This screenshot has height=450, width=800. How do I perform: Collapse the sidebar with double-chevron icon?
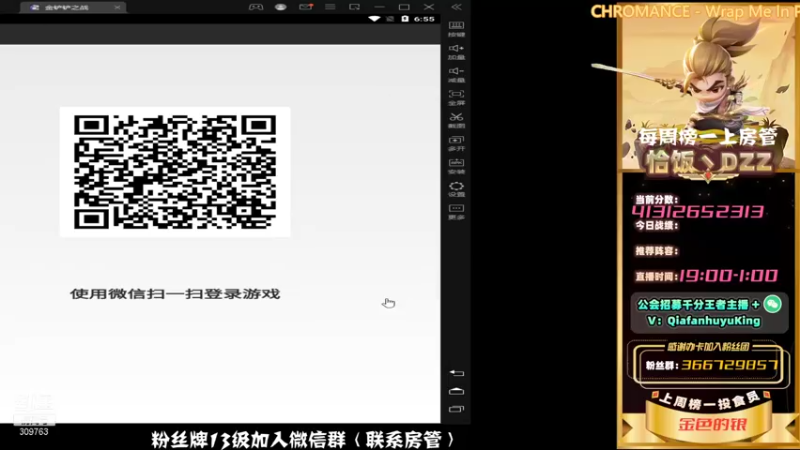pyautogui.click(x=456, y=7)
